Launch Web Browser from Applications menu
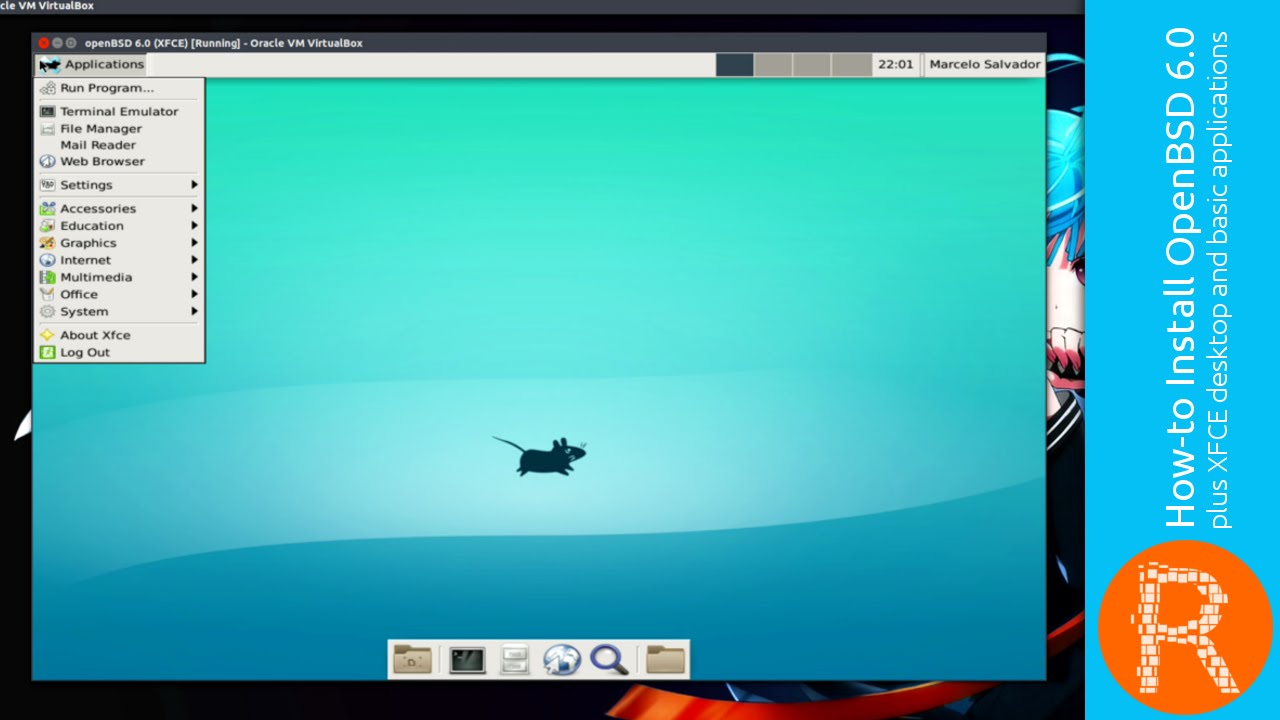 (x=119, y=161)
